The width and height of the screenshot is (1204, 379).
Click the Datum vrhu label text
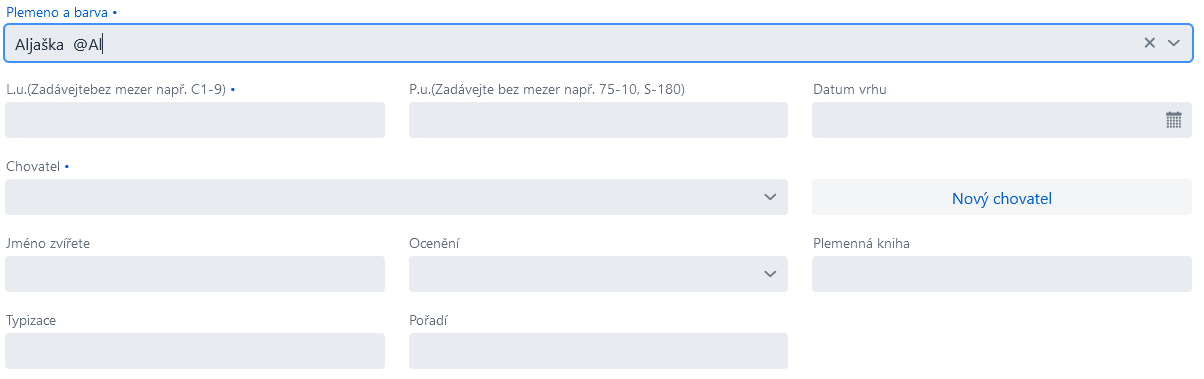(x=850, y=89)
